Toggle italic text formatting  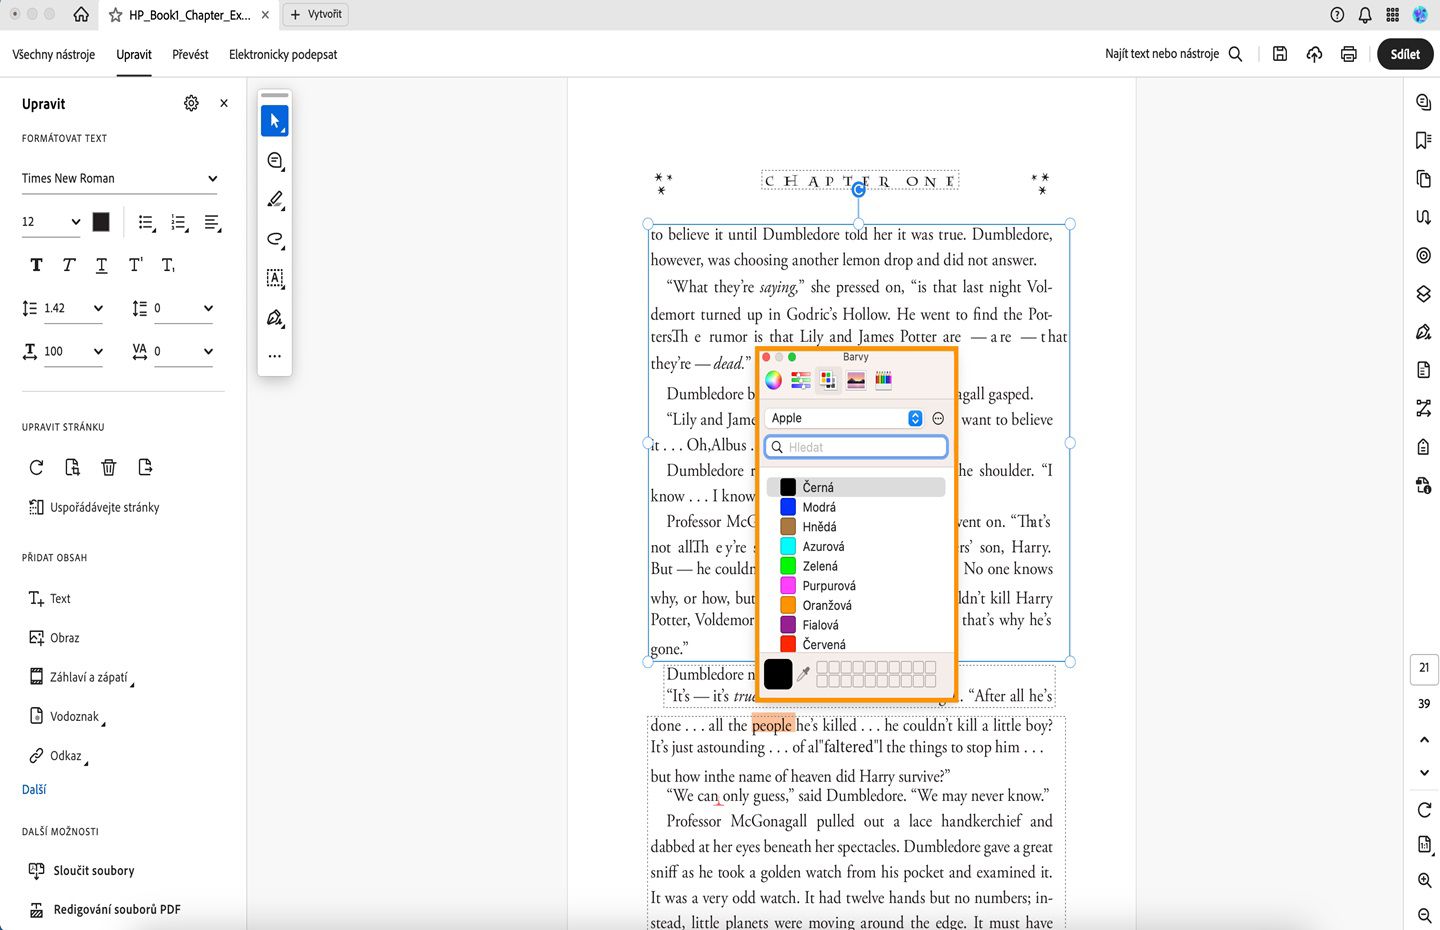pyautogui.click(x=69, y=265)
